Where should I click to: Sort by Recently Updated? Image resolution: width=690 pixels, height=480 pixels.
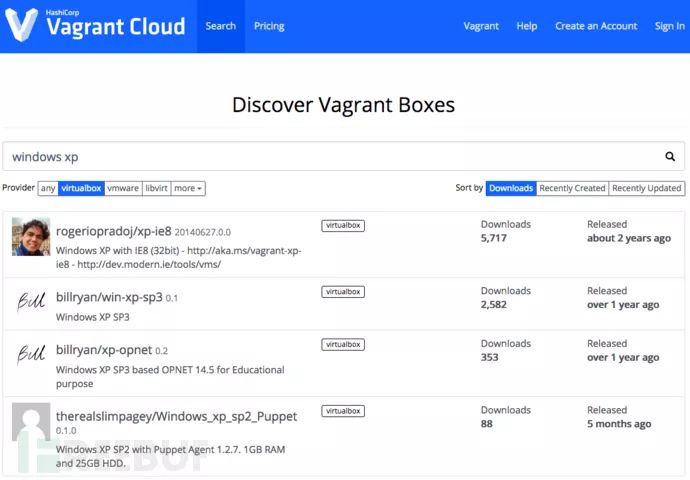647,188
